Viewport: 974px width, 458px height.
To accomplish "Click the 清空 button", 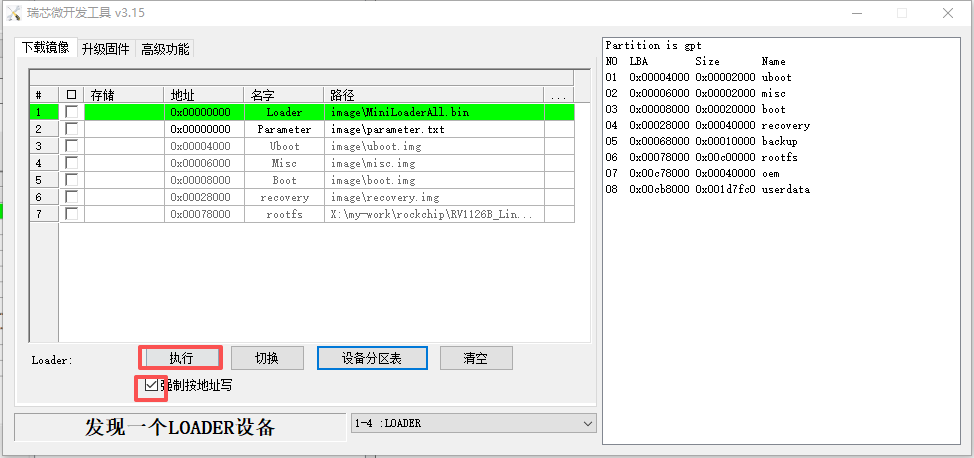I will pyautogui.click(x=476, y=358).
